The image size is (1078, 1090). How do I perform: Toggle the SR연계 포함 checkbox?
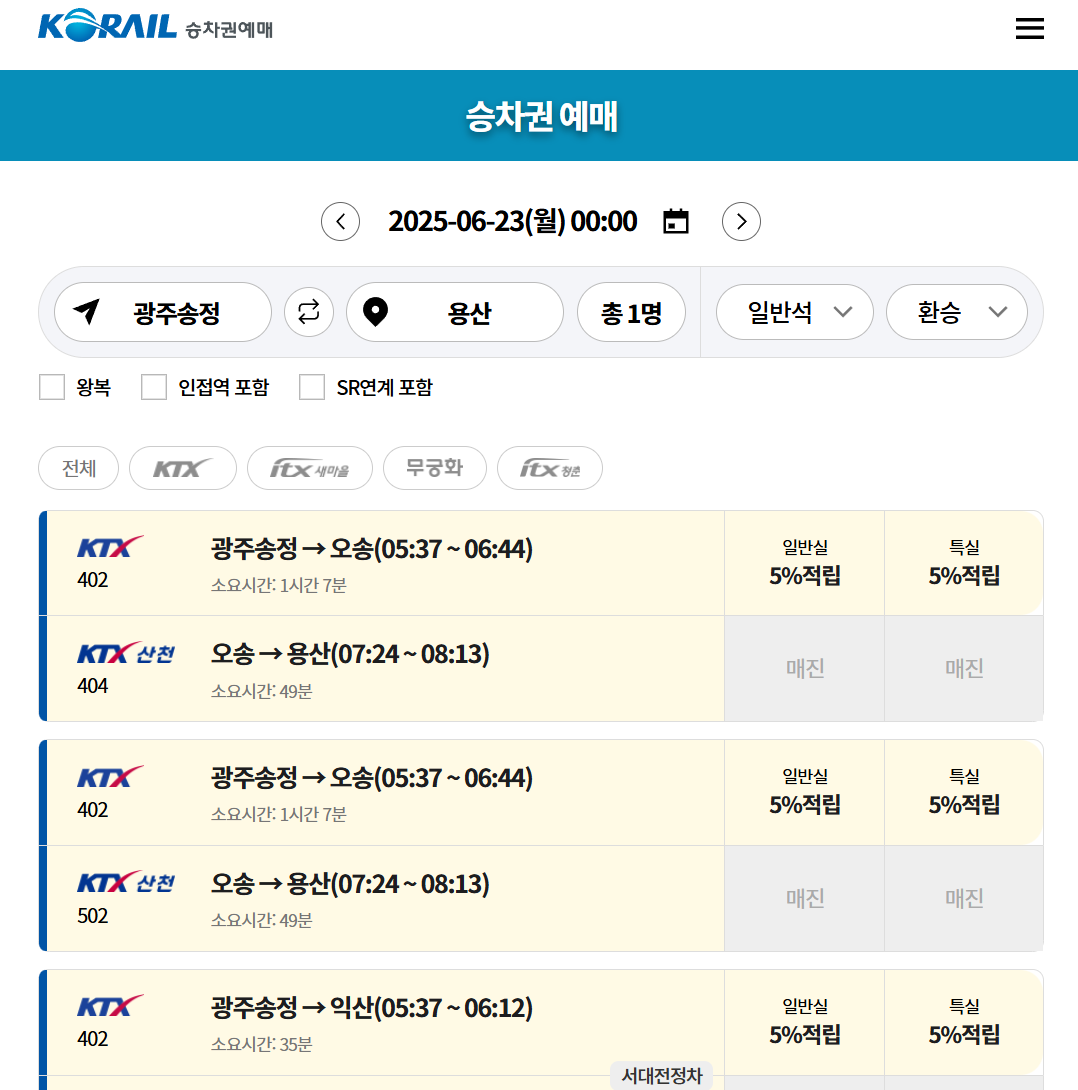pos(311,387)
